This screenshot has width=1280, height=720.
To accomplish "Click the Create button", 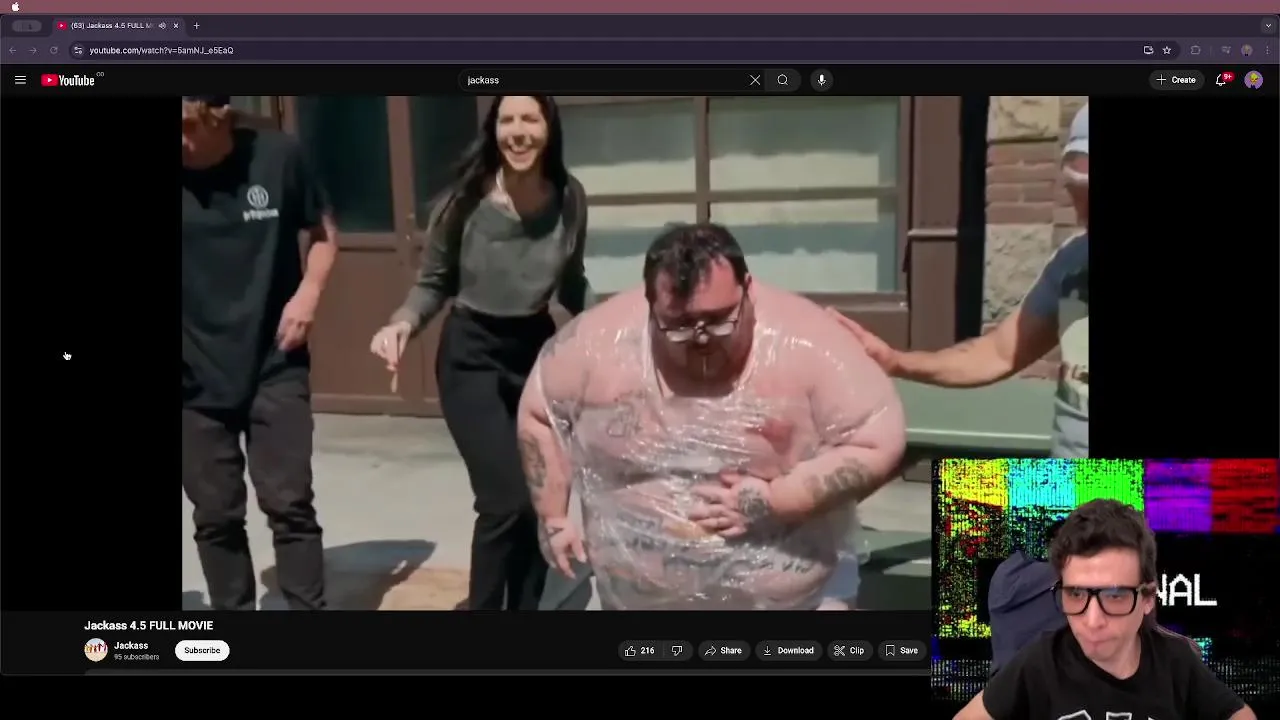I will pyautogui.click(x=1176, y=80).
